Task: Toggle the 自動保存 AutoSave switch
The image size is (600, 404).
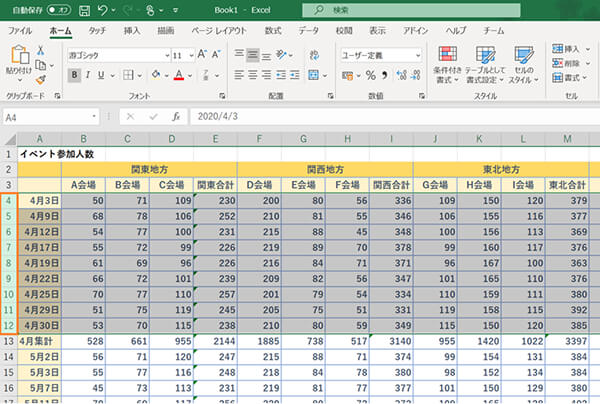Action: pos(60,10)
